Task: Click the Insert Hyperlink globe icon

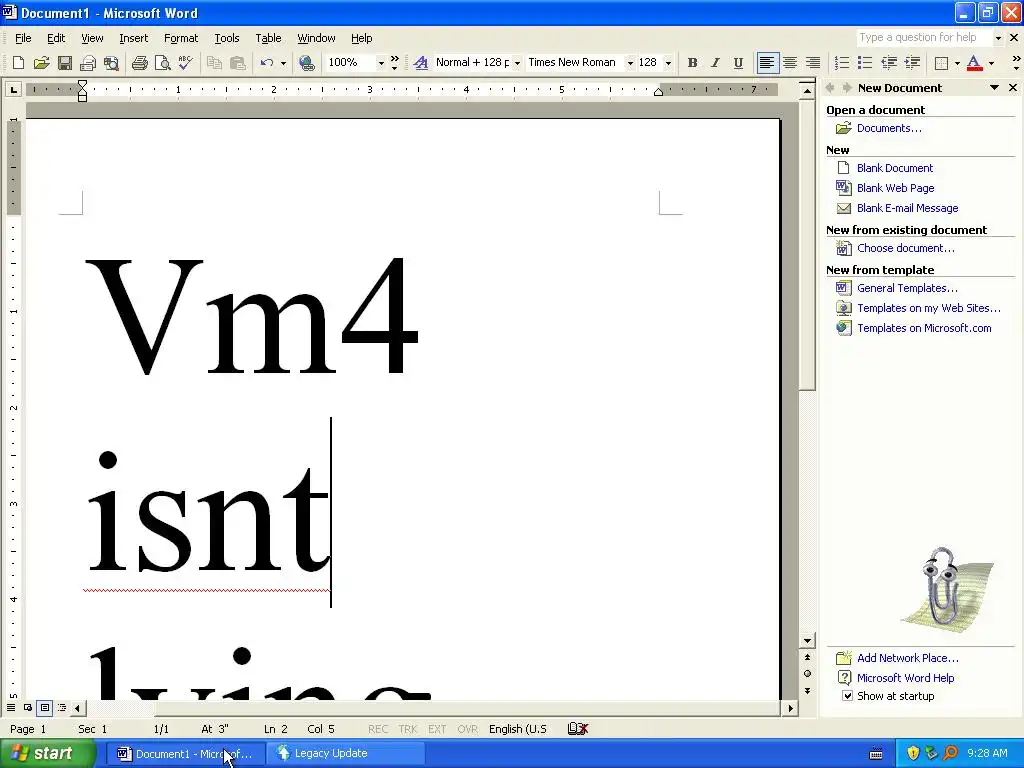Action: tap(306, 63)
